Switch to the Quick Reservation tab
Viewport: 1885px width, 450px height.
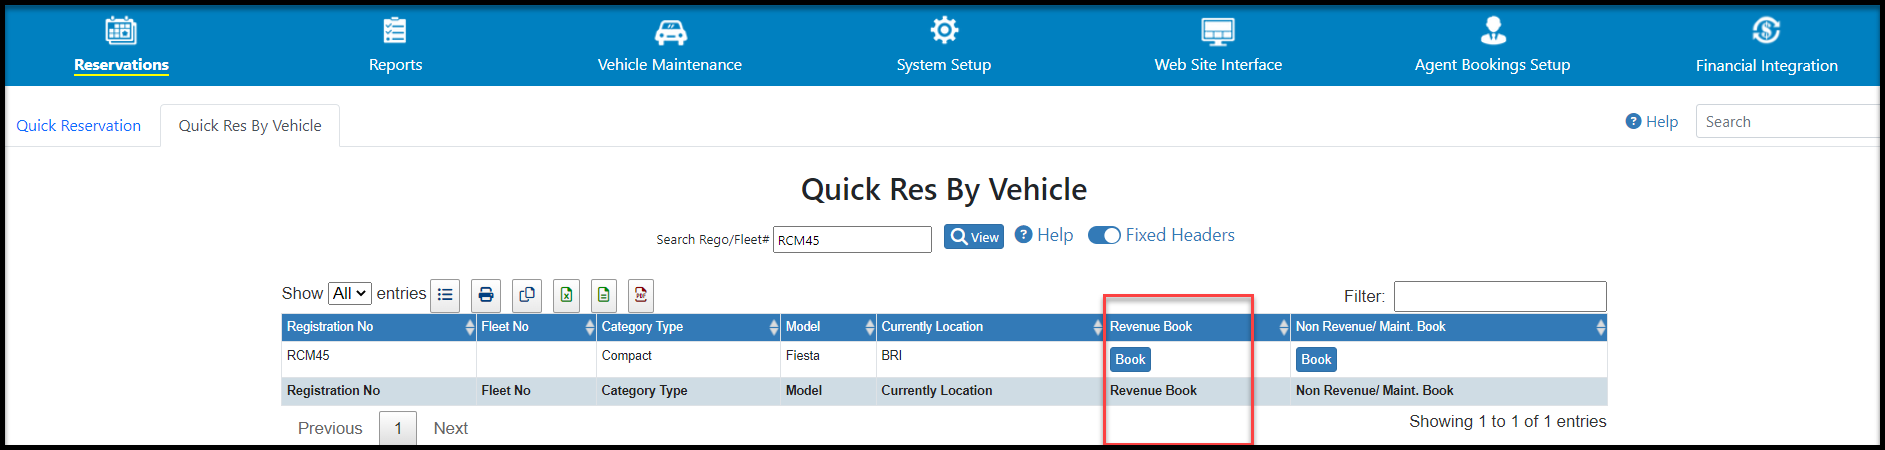click(x=78, y=126)
